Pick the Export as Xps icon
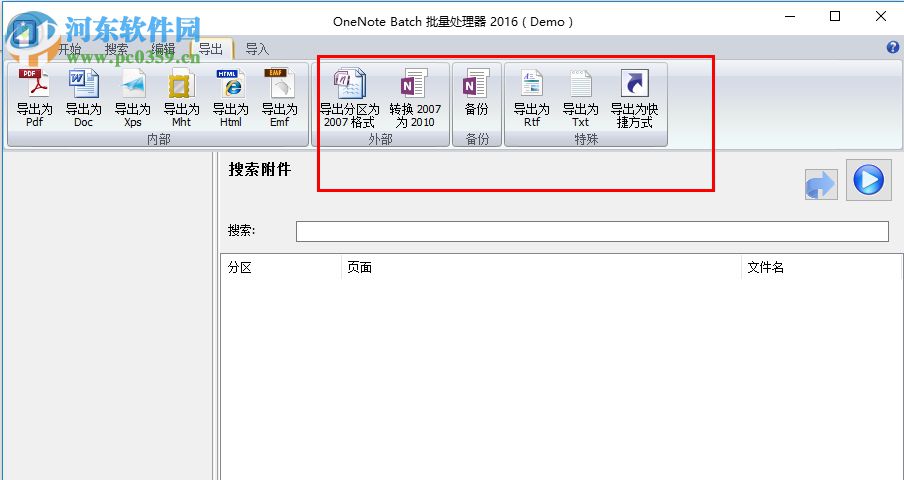Screen dimensions: 904x480 point(133,97)
